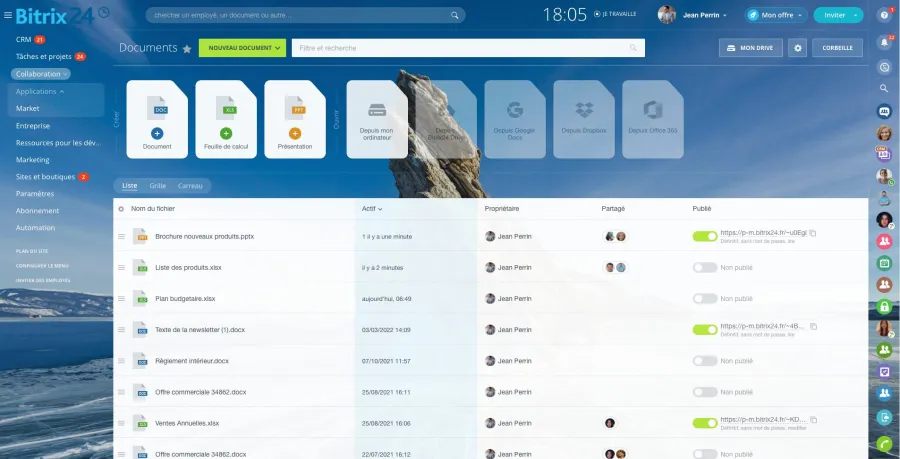Open Jean Perrin user menu
Viewport: 900px width, 459px height.
[693, 15]
